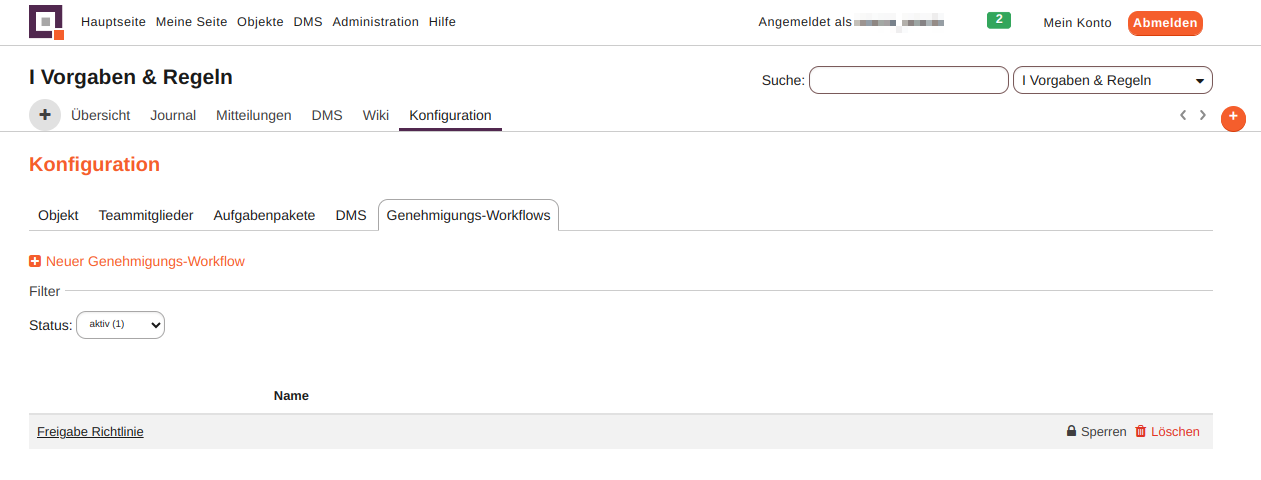Click the round plus button beside Übersicht

[45, 115]
